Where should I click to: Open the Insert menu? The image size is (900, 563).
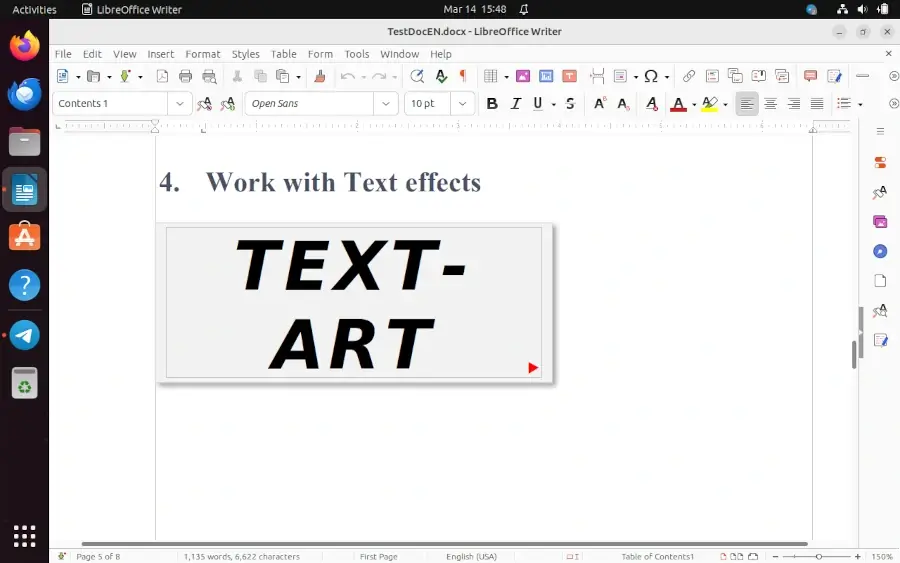[160, 54]
